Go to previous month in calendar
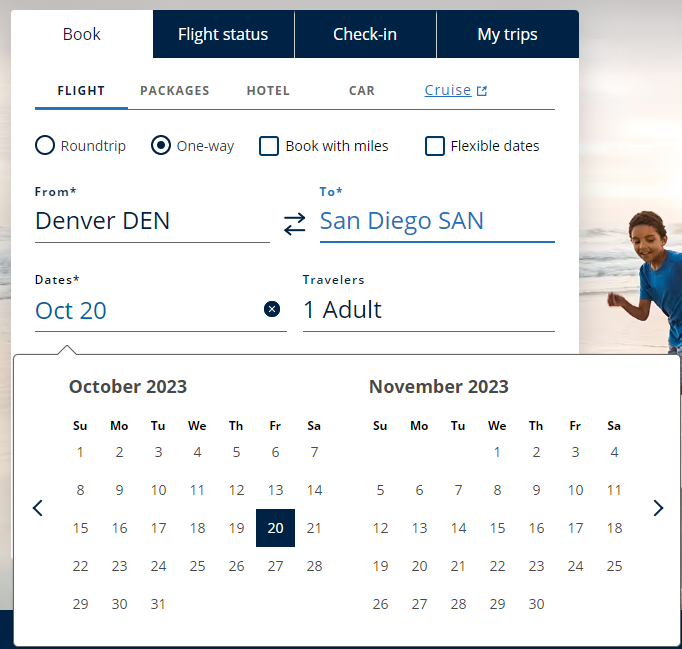The height and width of the screenshot is (649, 682). tap(38, 508)
